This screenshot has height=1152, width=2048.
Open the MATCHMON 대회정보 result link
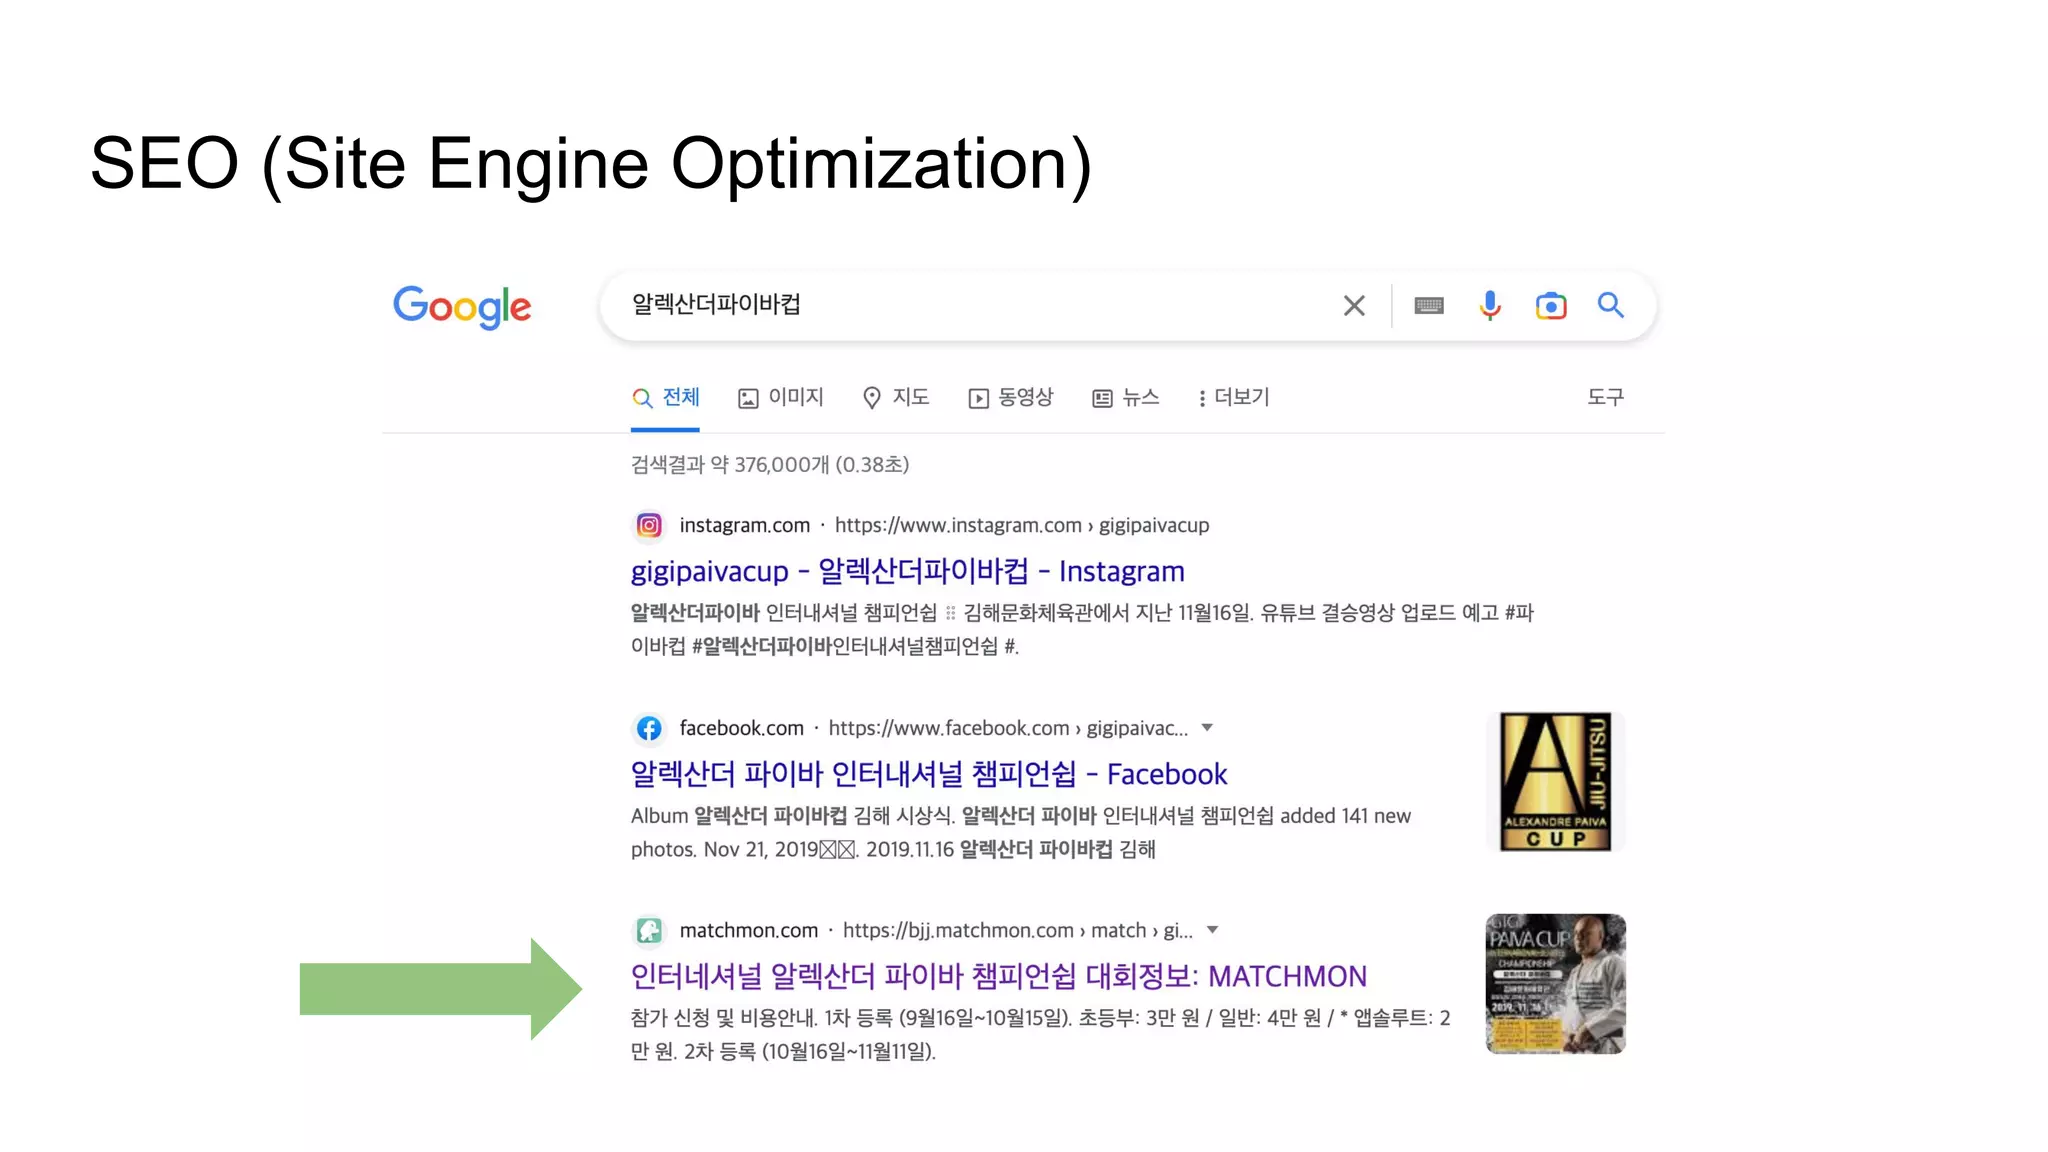pyautogui.click(x=998, y=976)
